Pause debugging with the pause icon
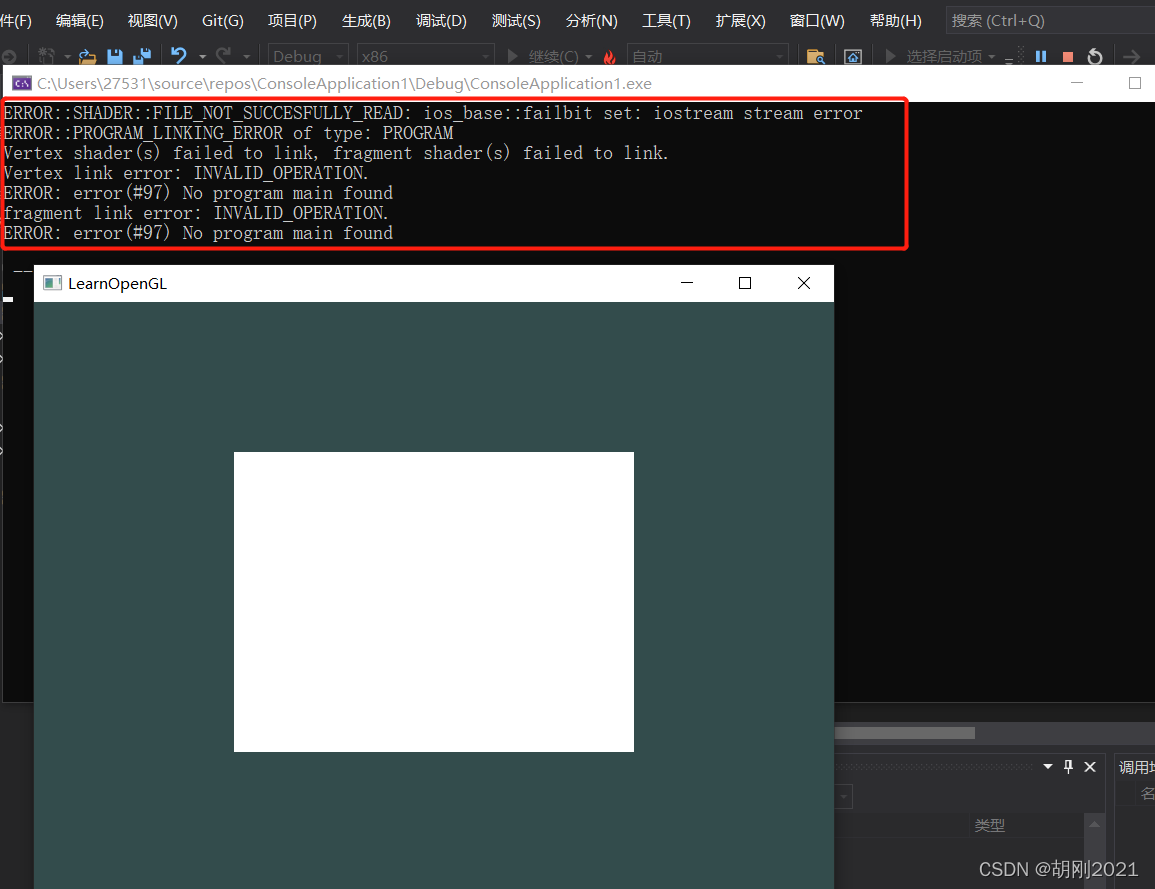 (1041, 56)
